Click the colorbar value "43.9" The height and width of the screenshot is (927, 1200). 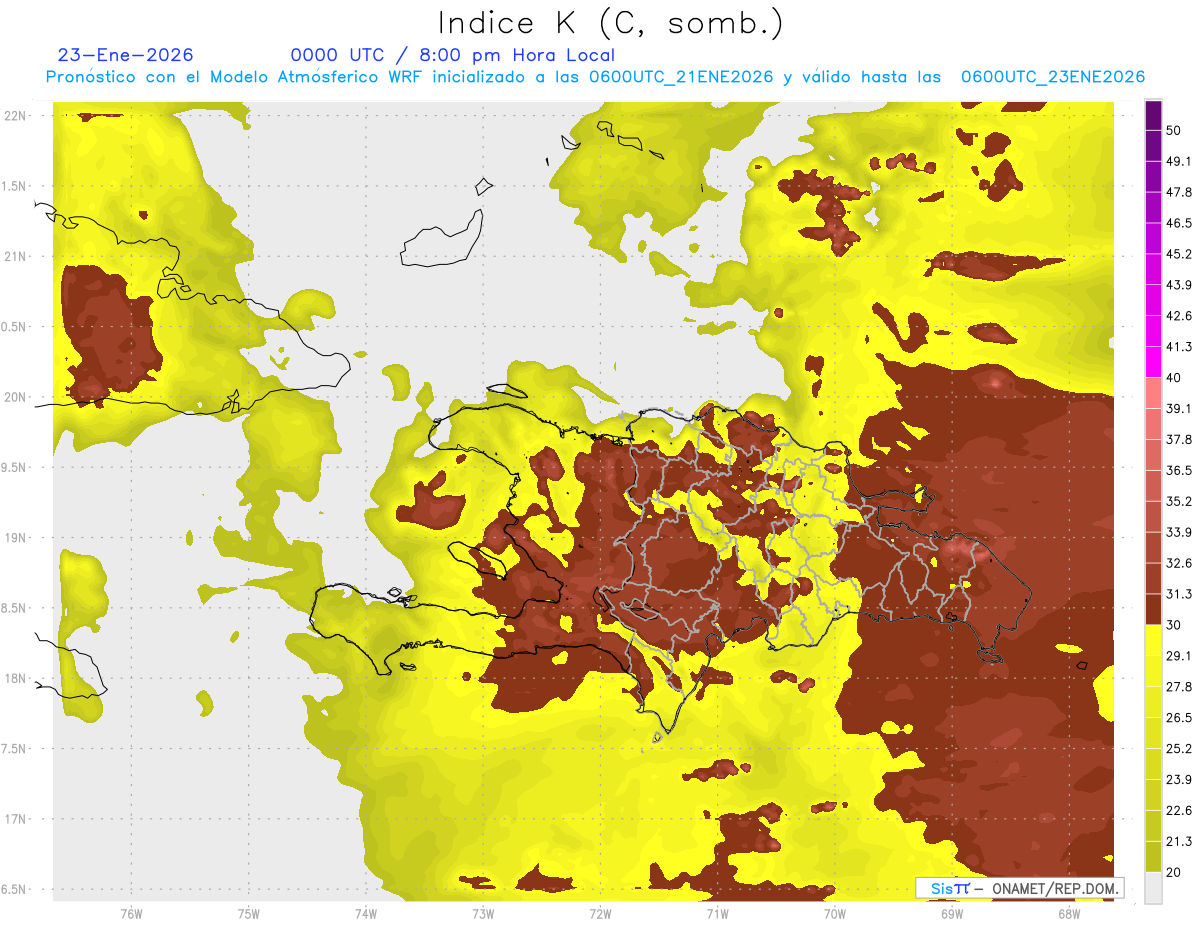(1179, 285)
